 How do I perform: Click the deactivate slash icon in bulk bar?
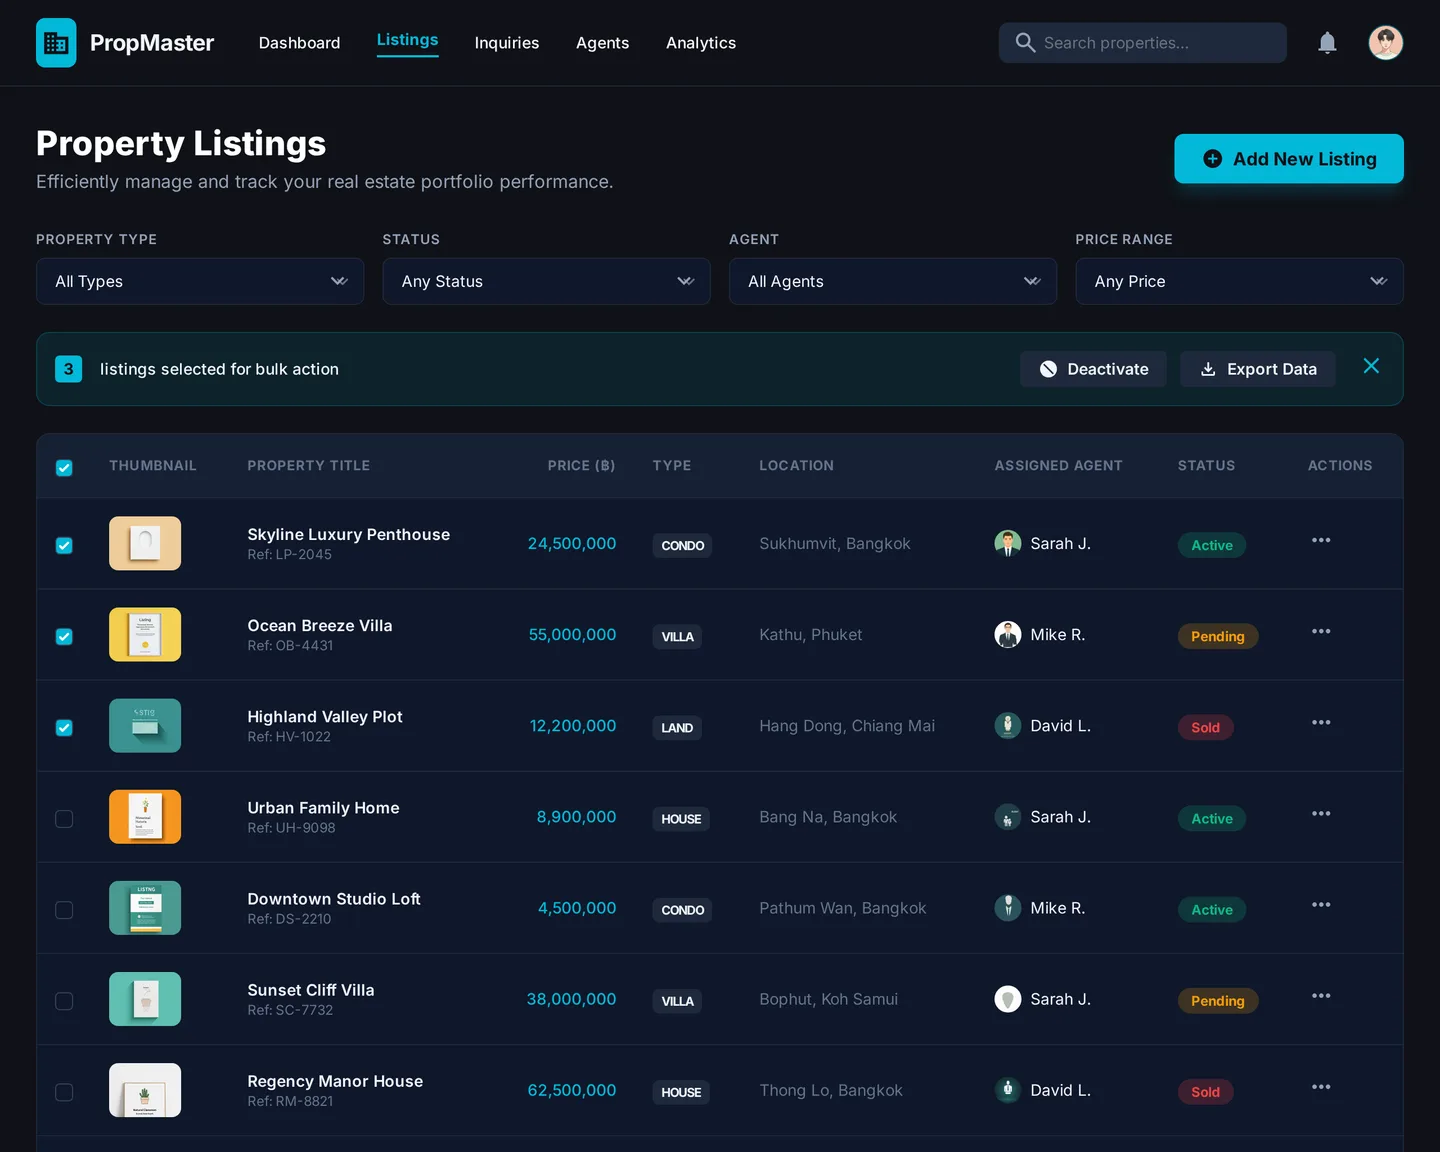coord(1048,369)
